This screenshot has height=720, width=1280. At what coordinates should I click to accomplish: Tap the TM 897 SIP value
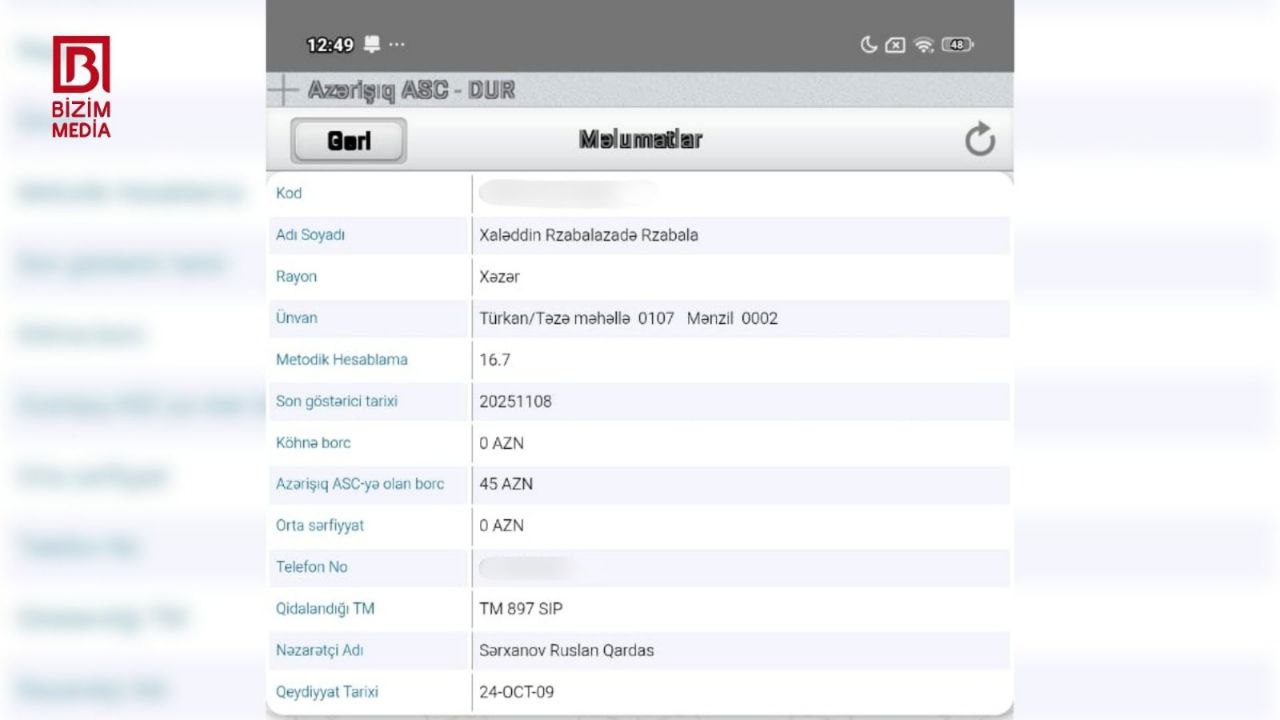[x=521, y=609]
